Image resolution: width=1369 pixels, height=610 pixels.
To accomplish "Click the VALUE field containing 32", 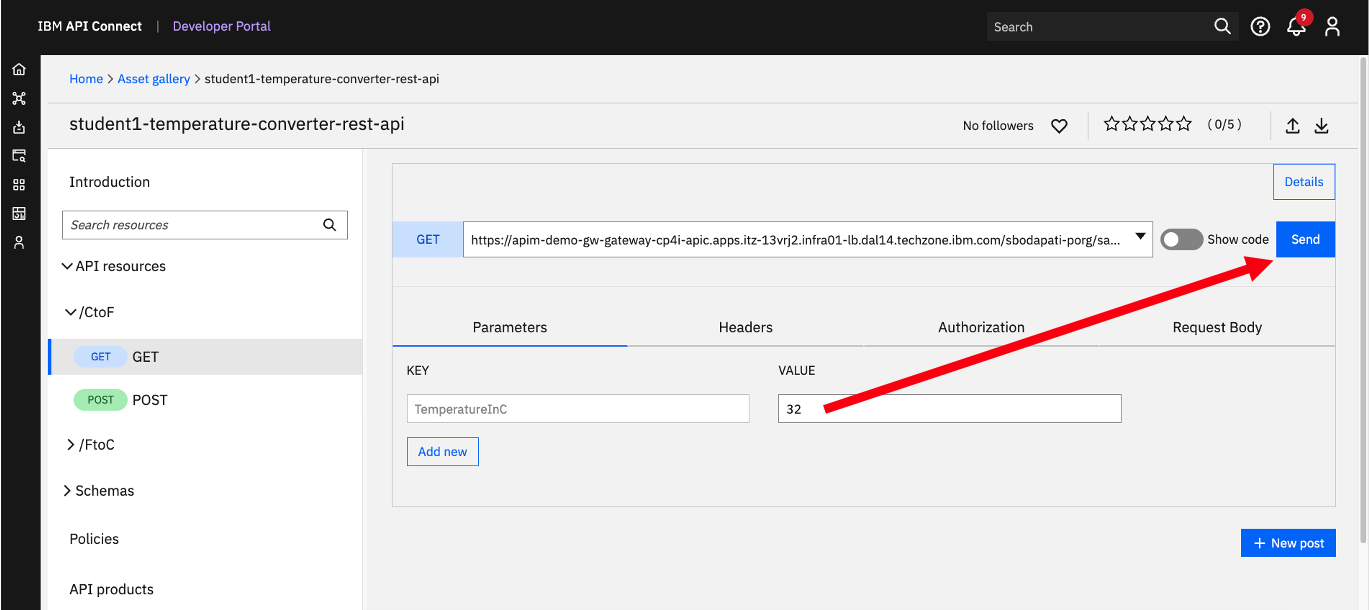I will [950, 409].
